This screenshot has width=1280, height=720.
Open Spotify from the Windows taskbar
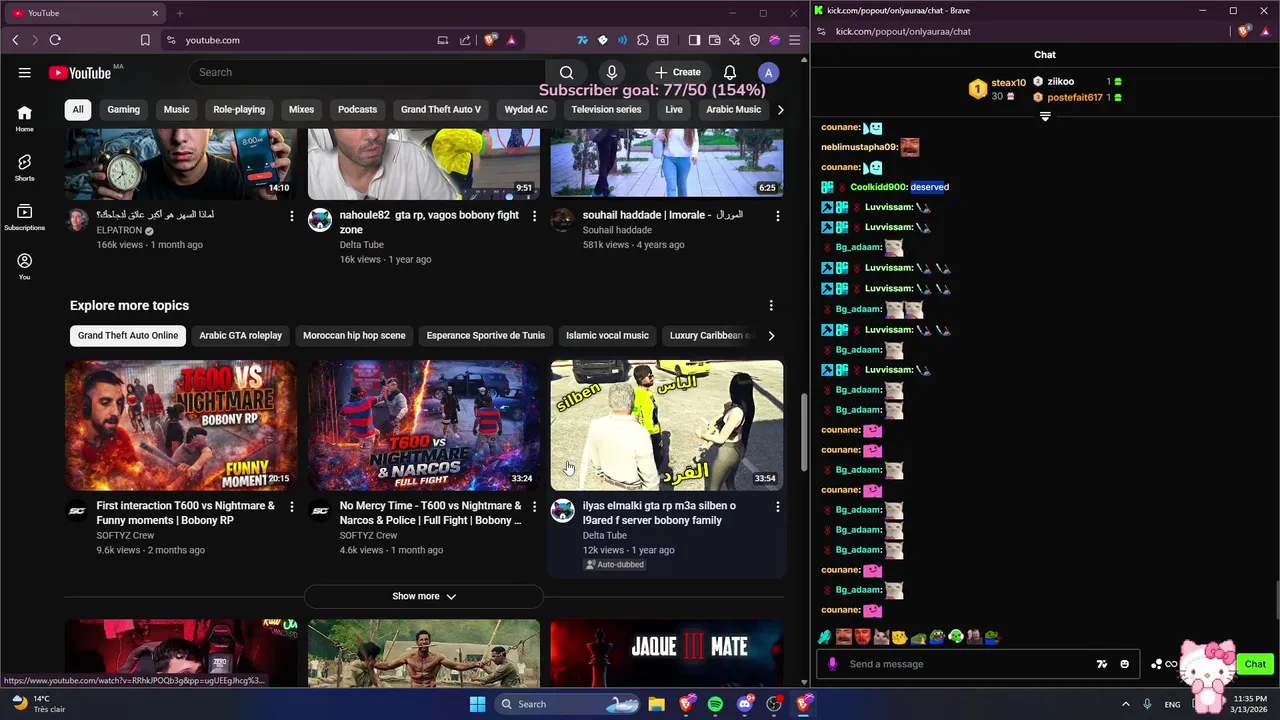(715, 704)
